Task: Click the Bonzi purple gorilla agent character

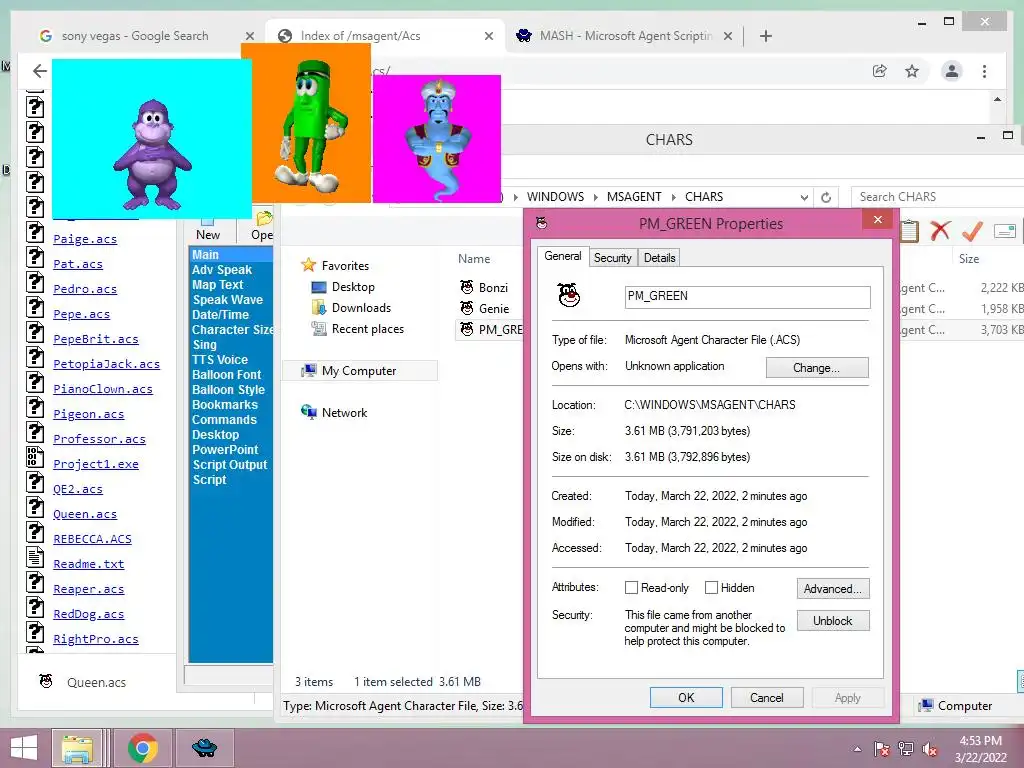Action: (x=152, y=154)
